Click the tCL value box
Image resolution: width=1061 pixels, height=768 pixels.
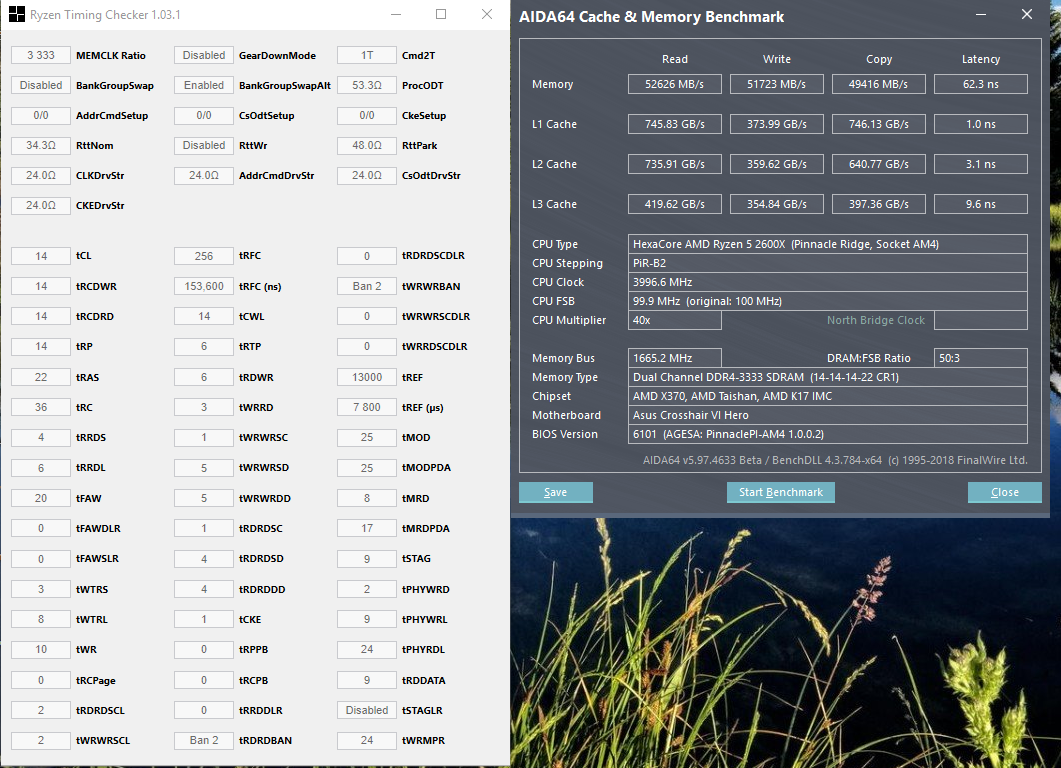click(41, 256)
